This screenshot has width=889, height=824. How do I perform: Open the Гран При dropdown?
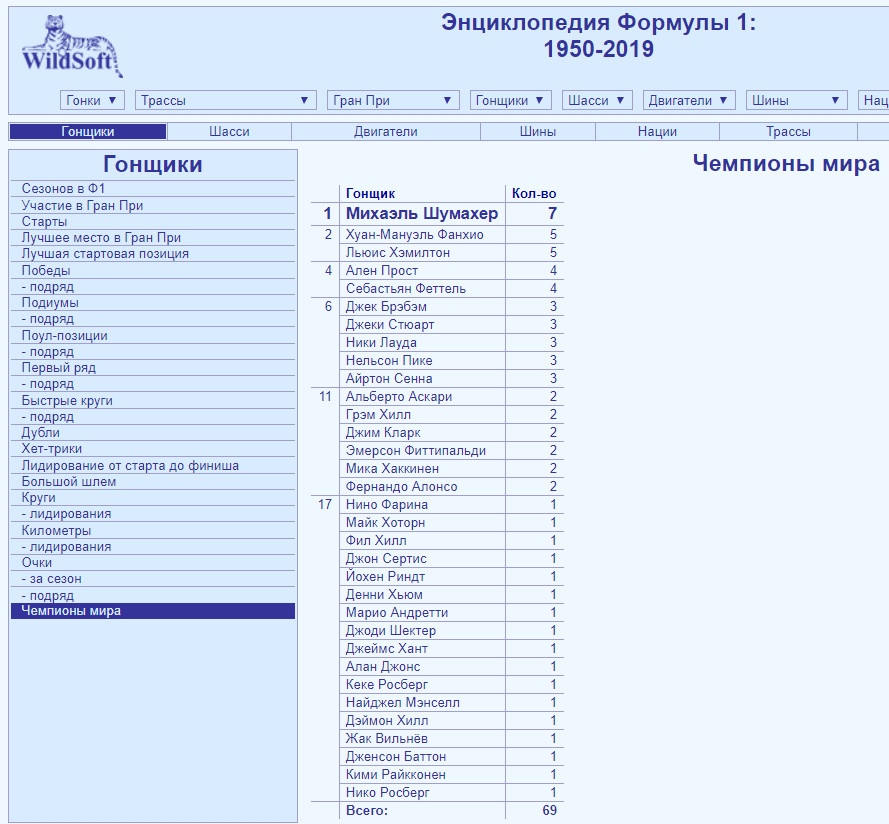392,100
